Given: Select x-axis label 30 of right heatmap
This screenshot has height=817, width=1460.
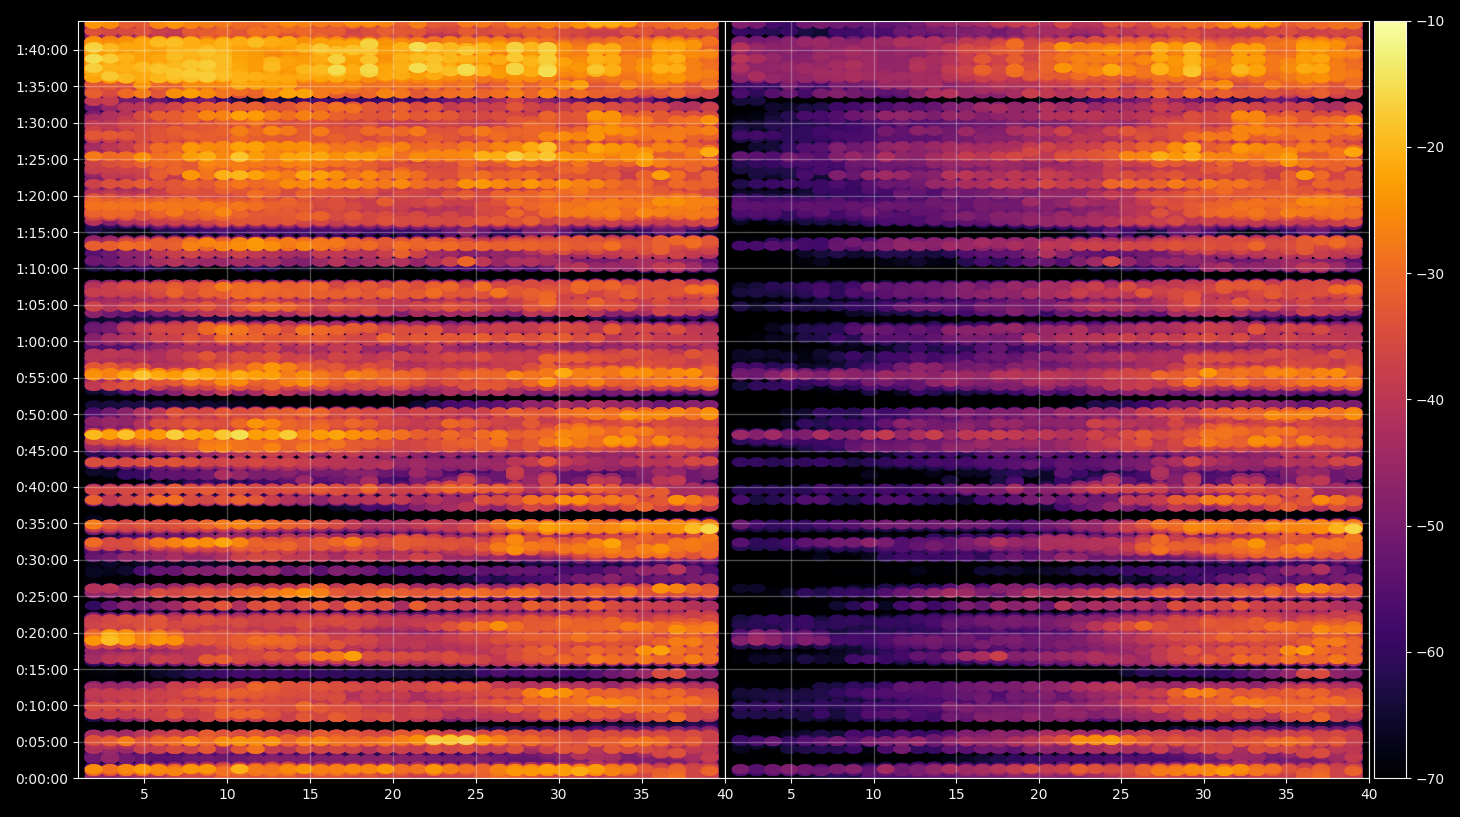Looking at the screenshot, I should (1203, 795).
